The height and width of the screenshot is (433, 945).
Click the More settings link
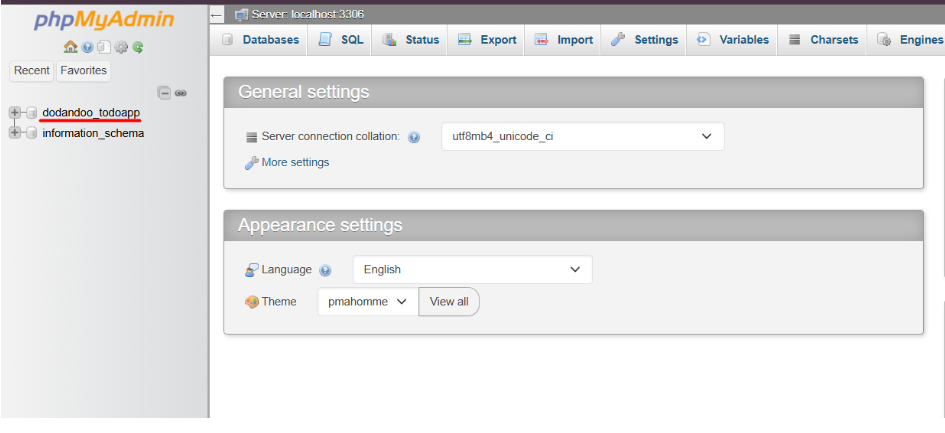[x=294, y=163]
